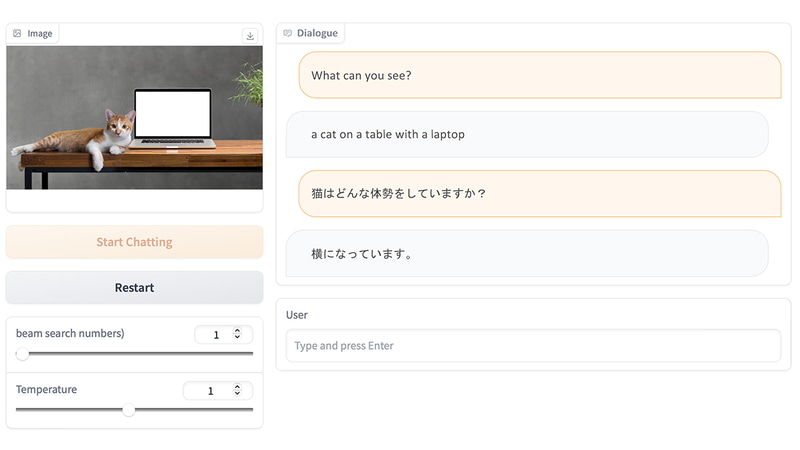Viewport: 800px width, 450px height.
Task: Decrease Temperature value with down arrow
Action: (x=237, y=394)
